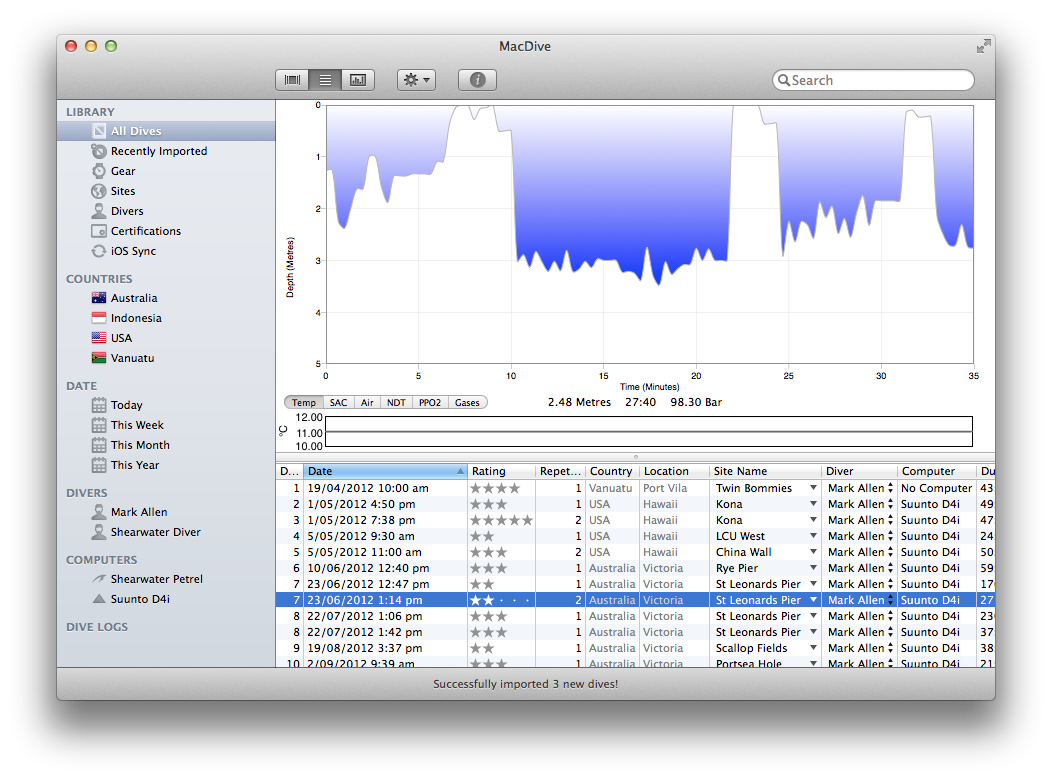
Task: Open Diver stepper on selected dive row
Action: pyautogui.click(x=890, y=600)
